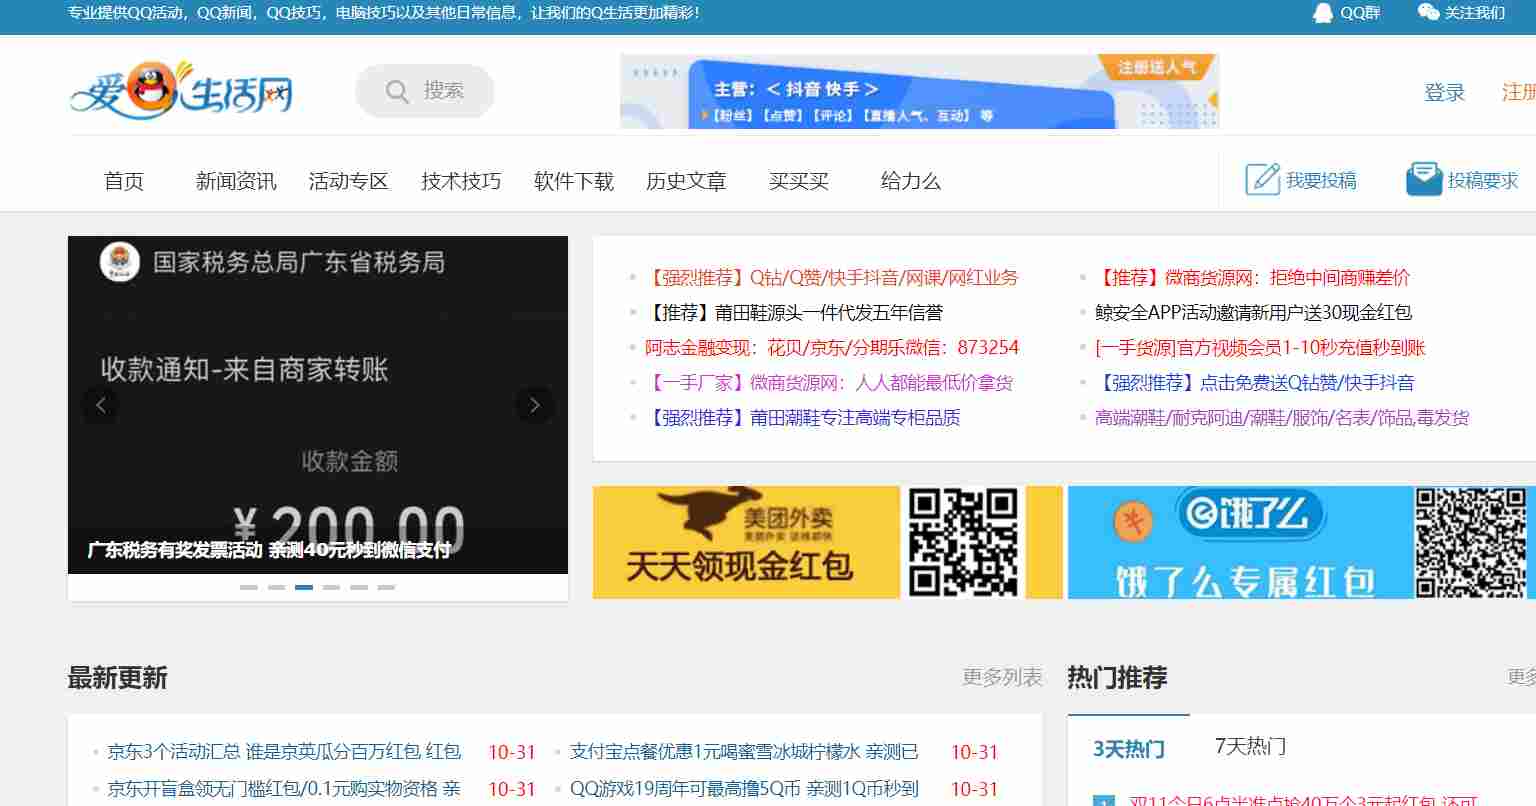Switch to 3天热门 tab
The image size is (1536, 806).
pos(1129,748)
